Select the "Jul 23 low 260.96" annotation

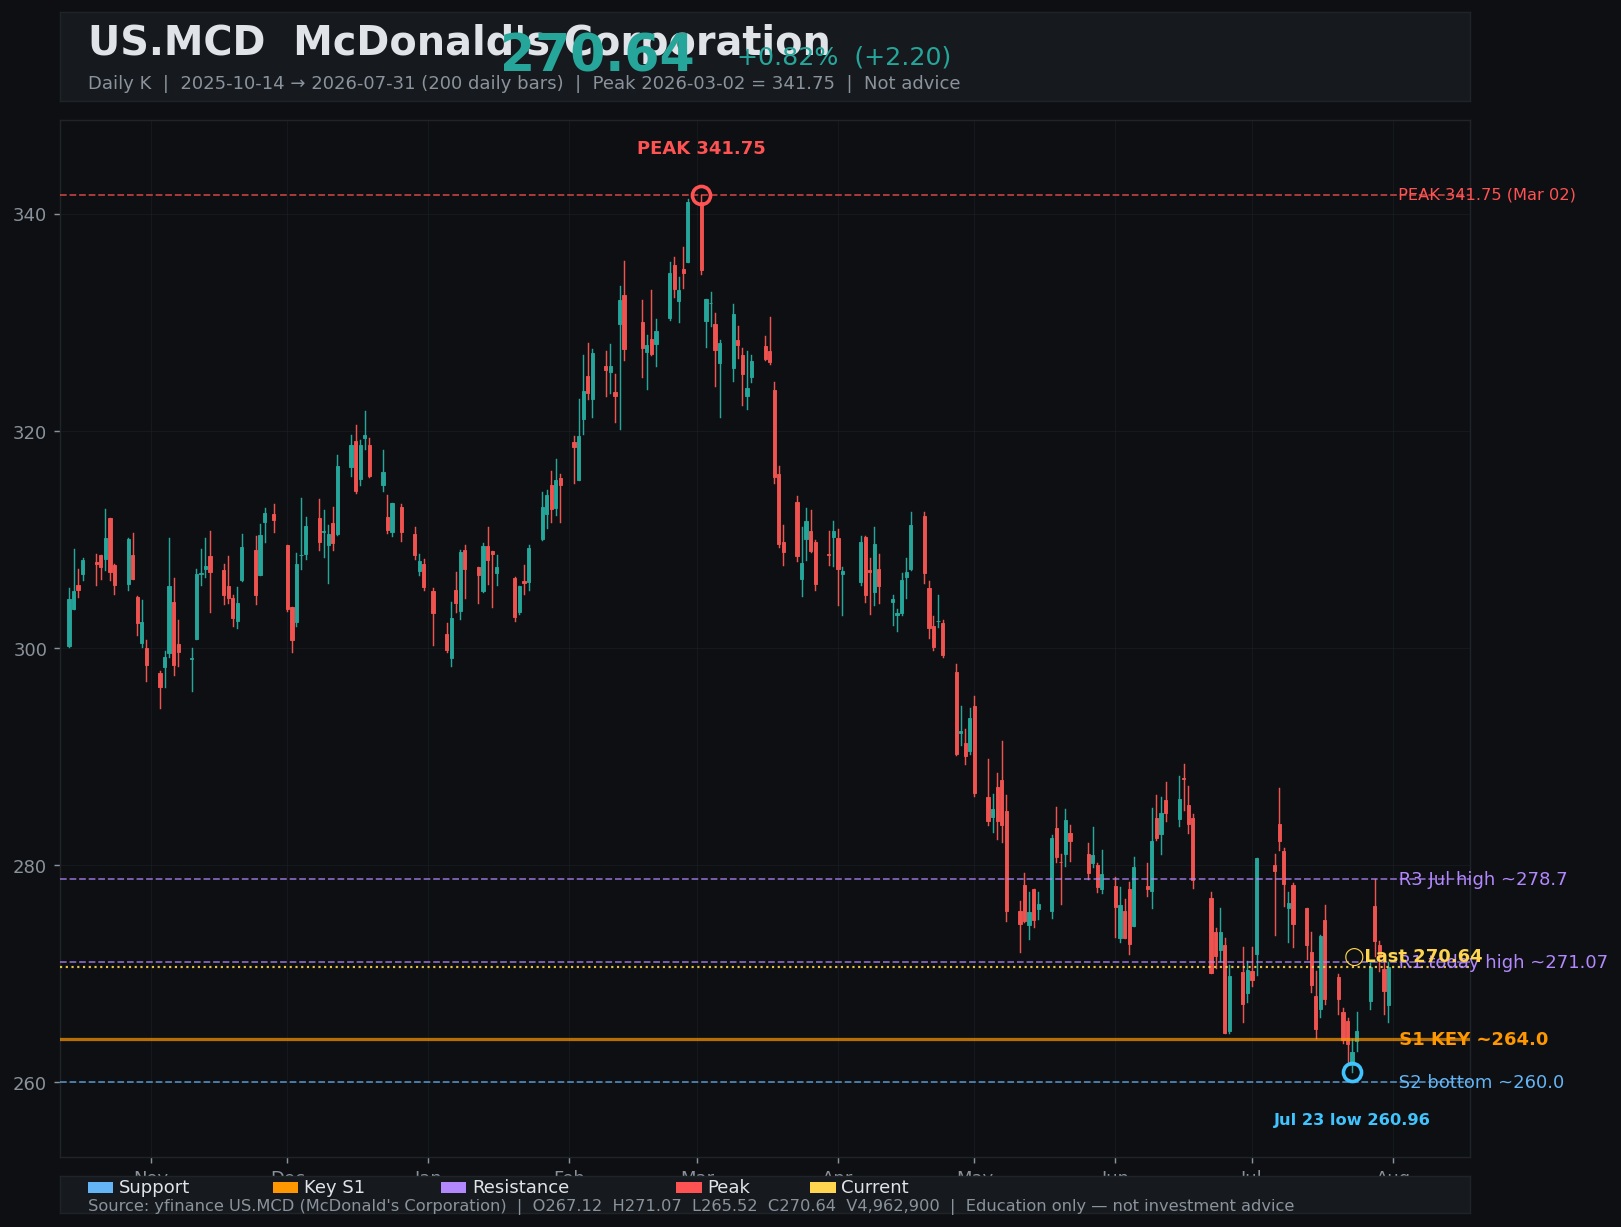(x=1351, y=1120)
